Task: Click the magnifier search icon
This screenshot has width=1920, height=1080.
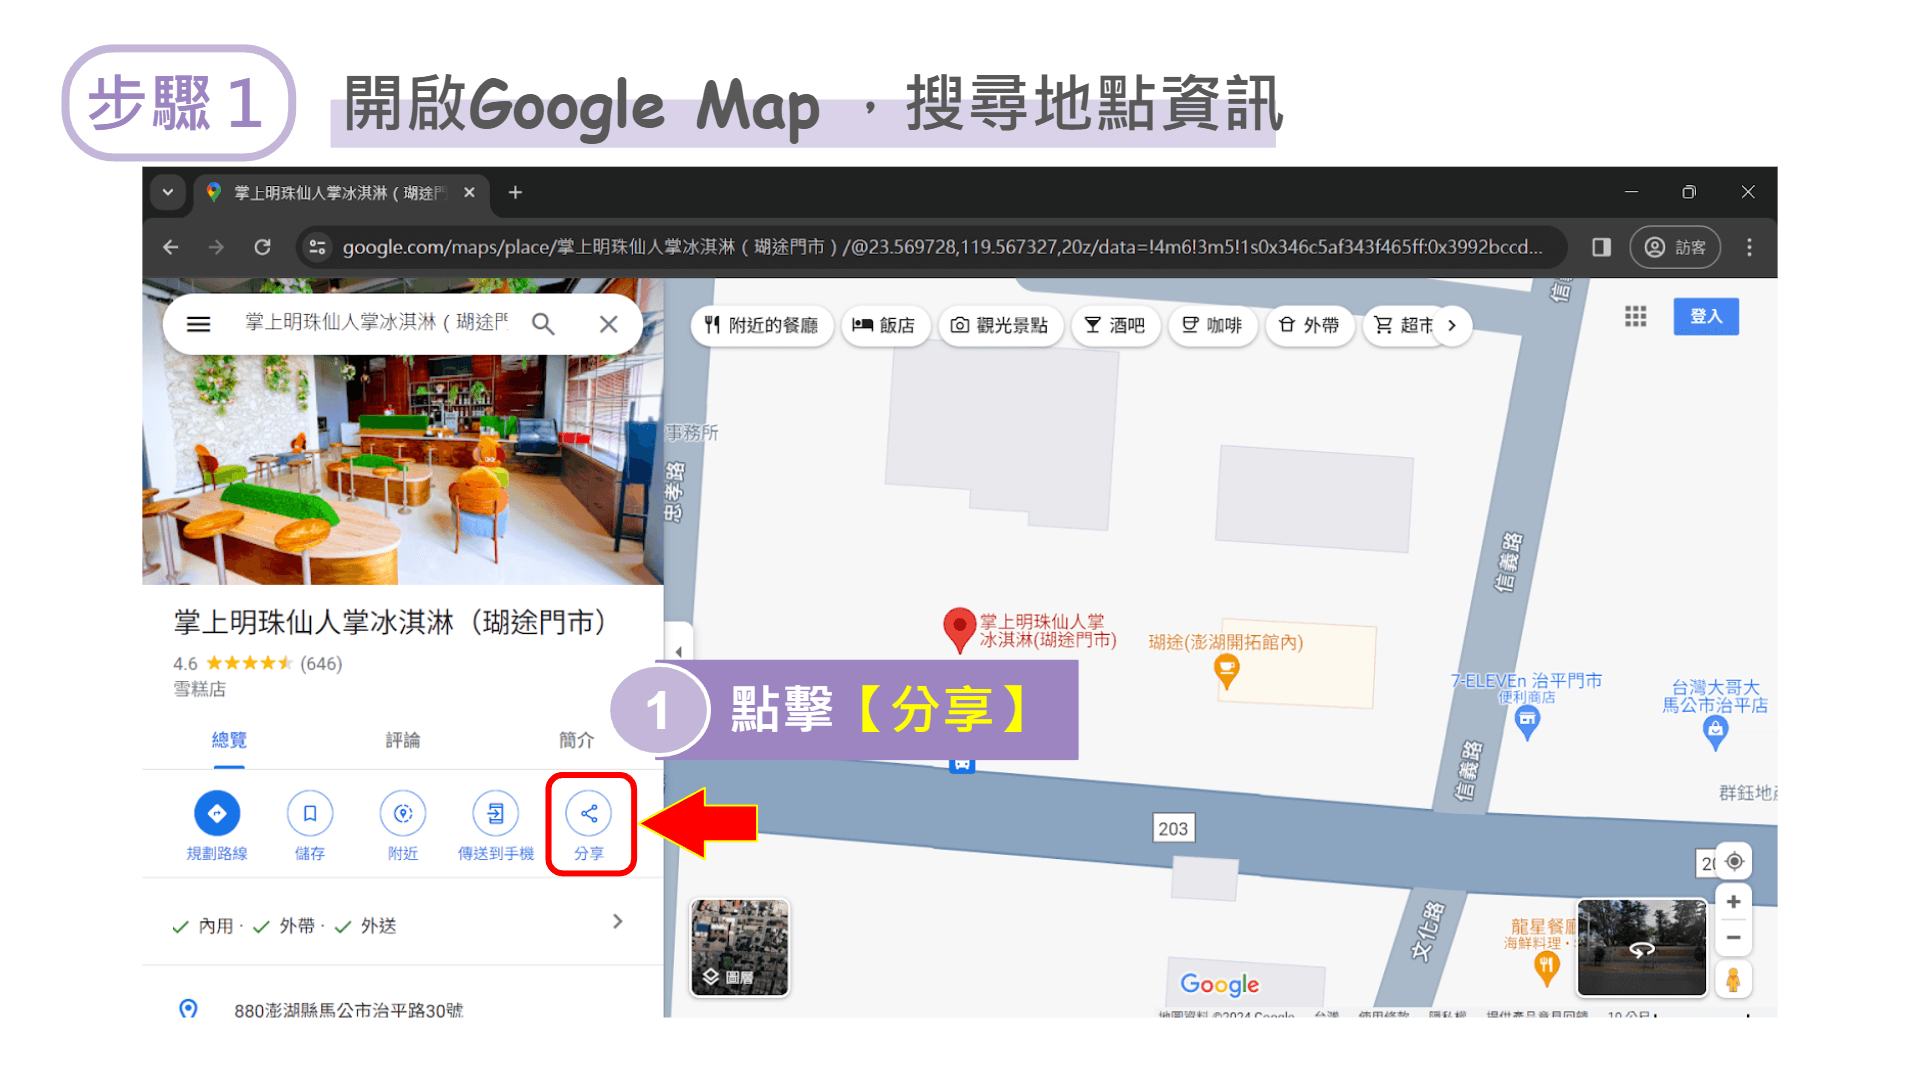Action: 543,324
